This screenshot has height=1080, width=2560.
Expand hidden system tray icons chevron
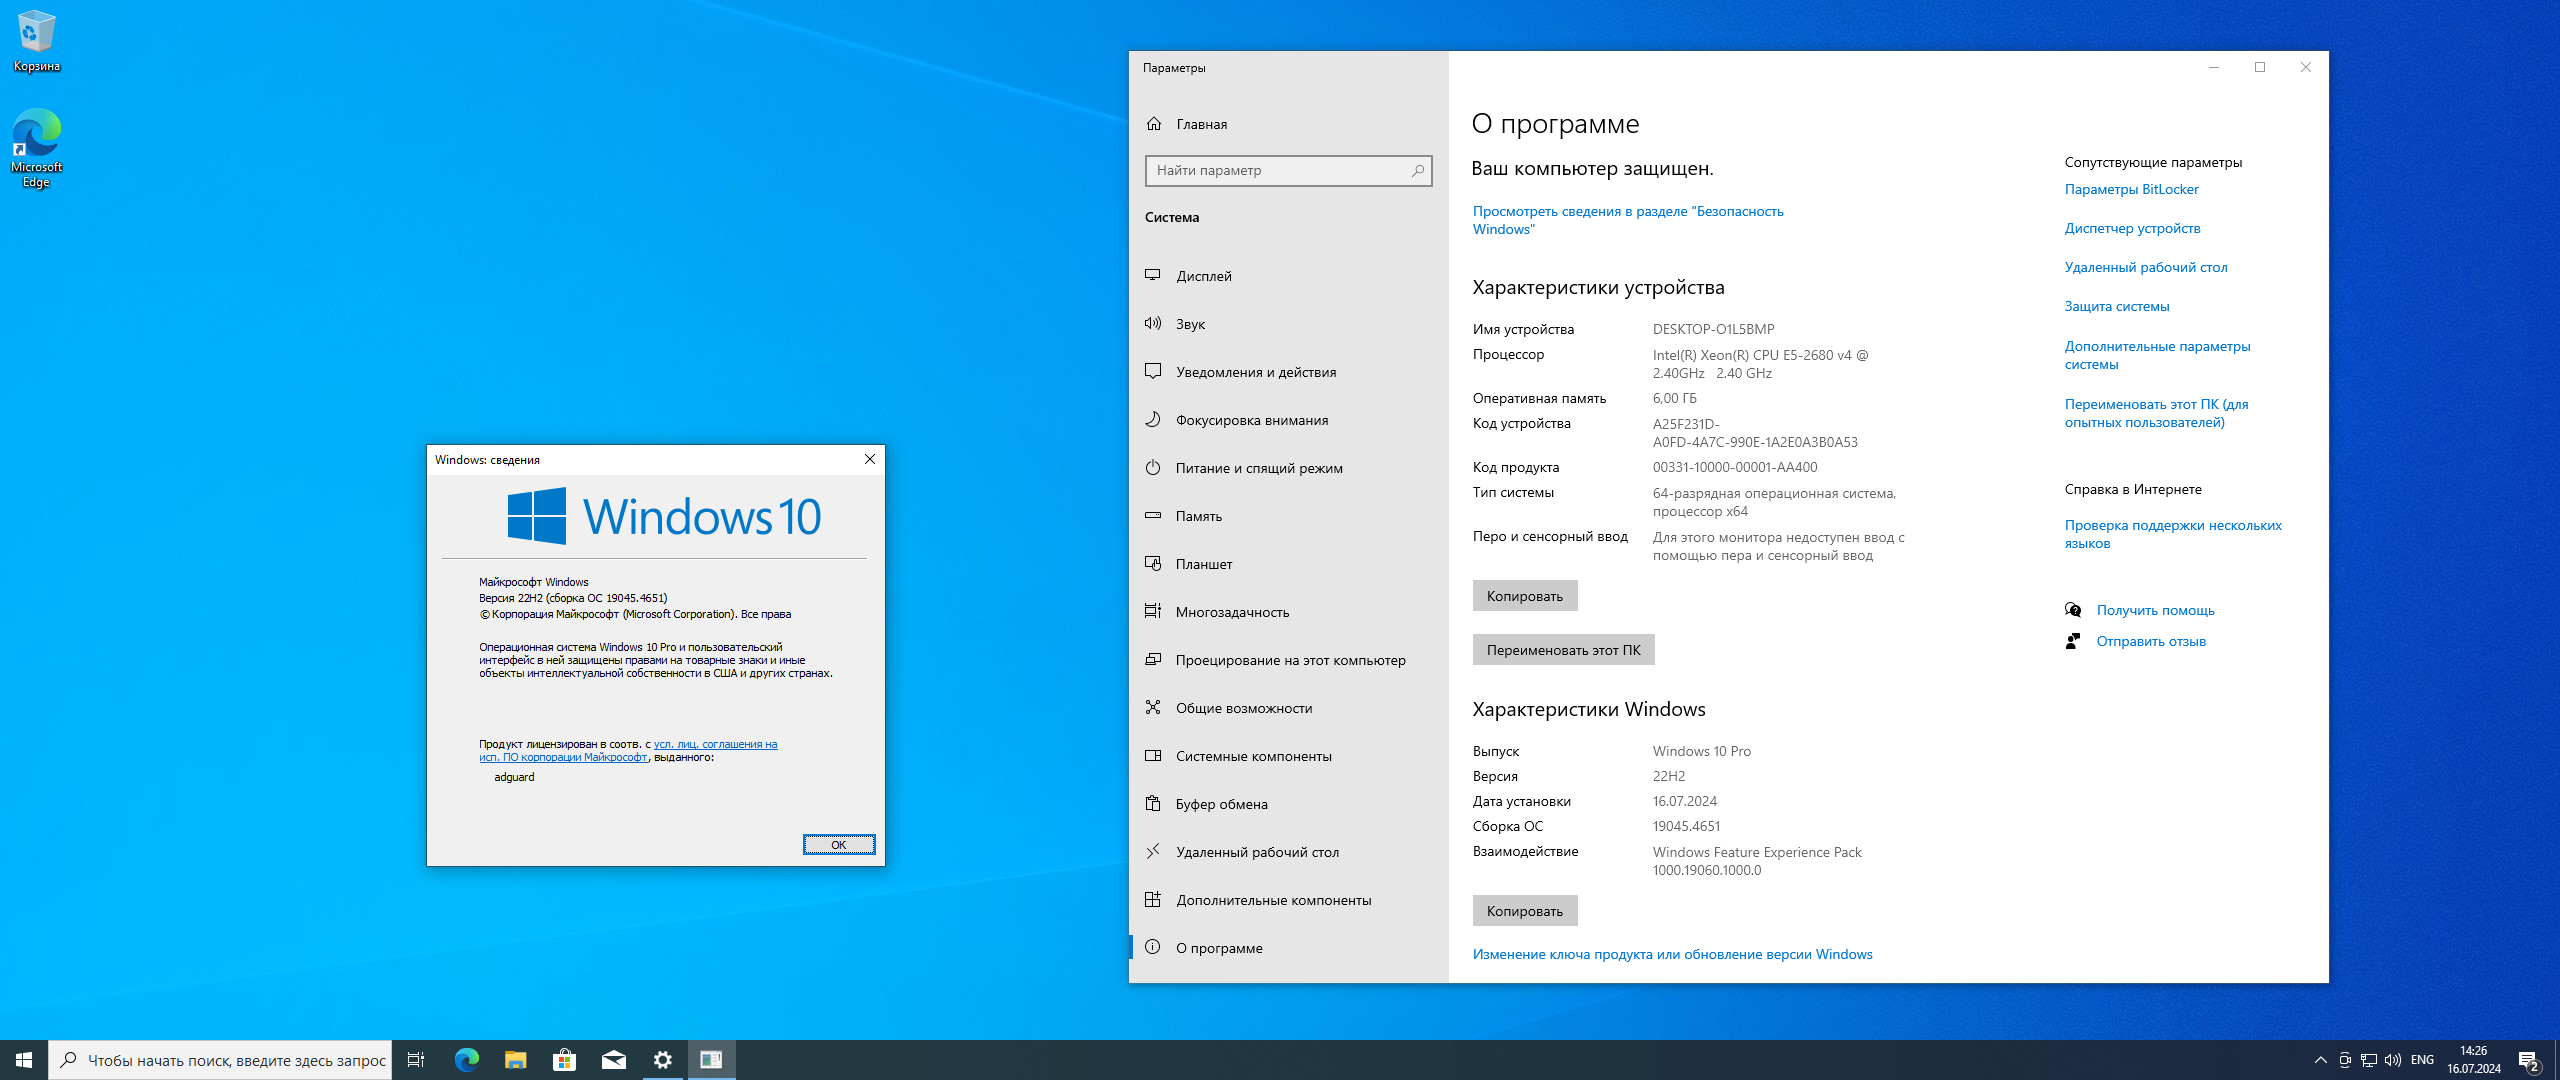[2320, 1060]
